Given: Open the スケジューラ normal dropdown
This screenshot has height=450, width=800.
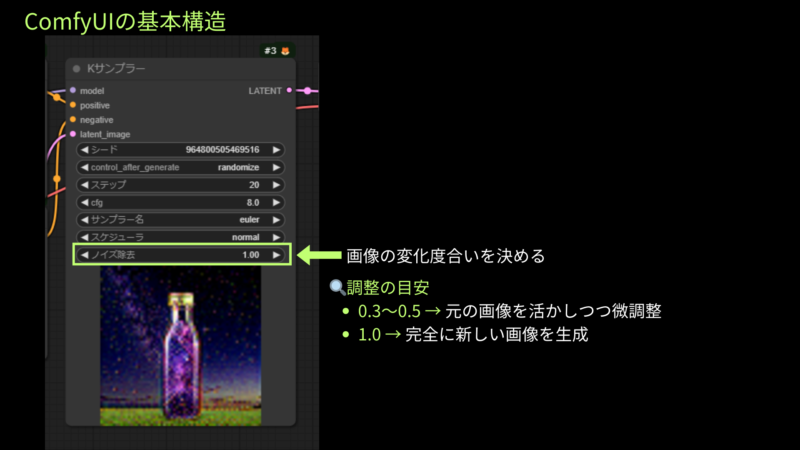Looking at the screenshot, I should (245, 237).
